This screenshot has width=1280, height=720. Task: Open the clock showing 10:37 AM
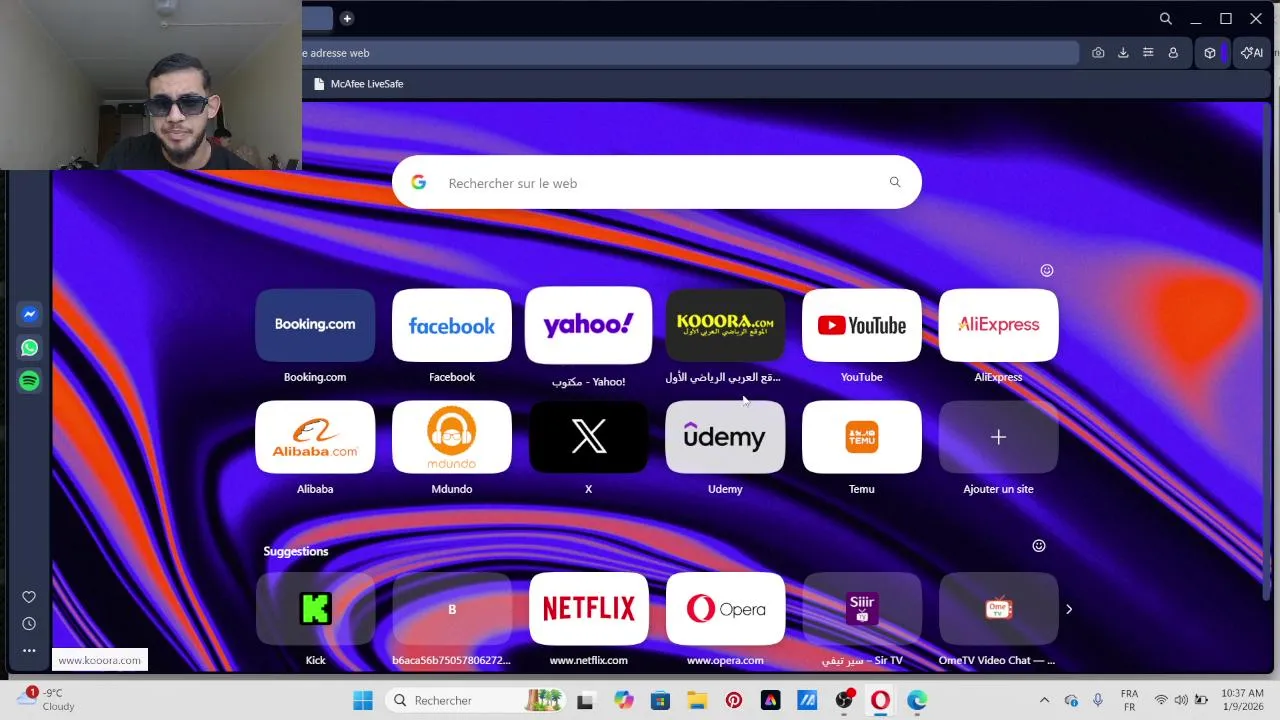coord(1242,700)
